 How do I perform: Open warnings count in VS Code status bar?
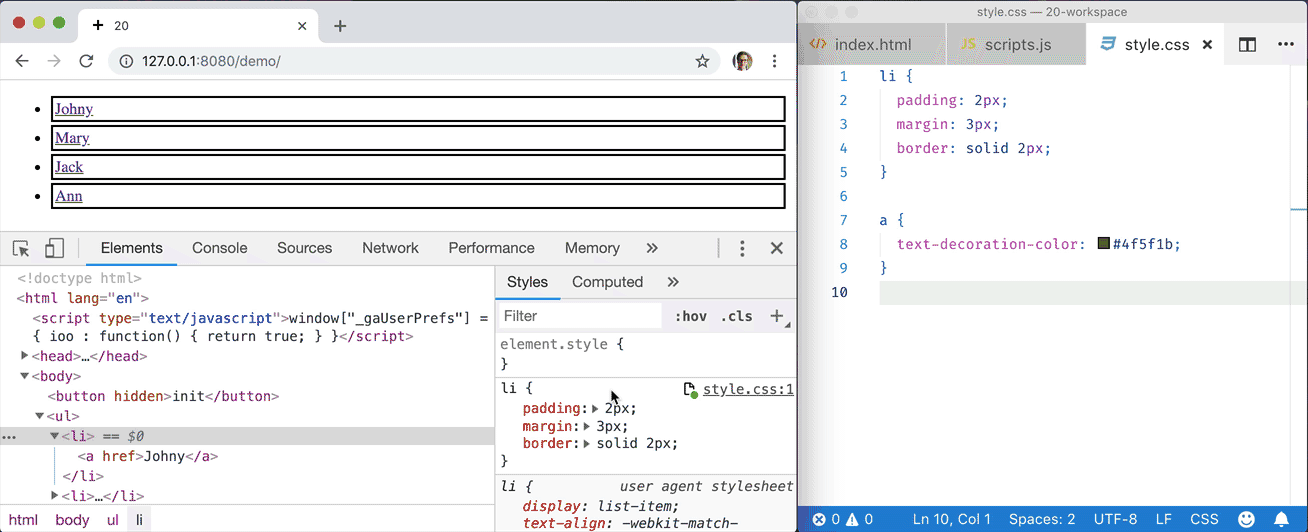(860, 519)
